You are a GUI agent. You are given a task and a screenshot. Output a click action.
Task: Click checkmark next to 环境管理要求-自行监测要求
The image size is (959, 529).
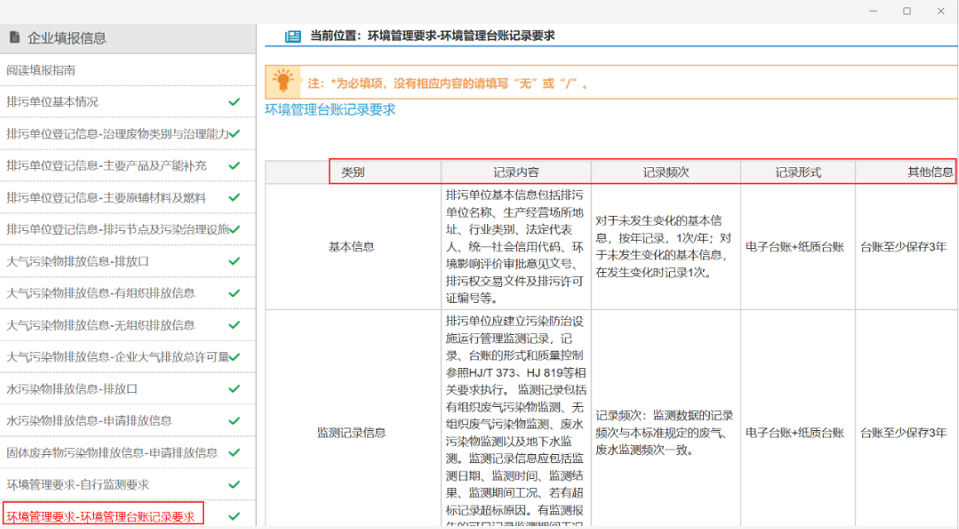[234, 485]
